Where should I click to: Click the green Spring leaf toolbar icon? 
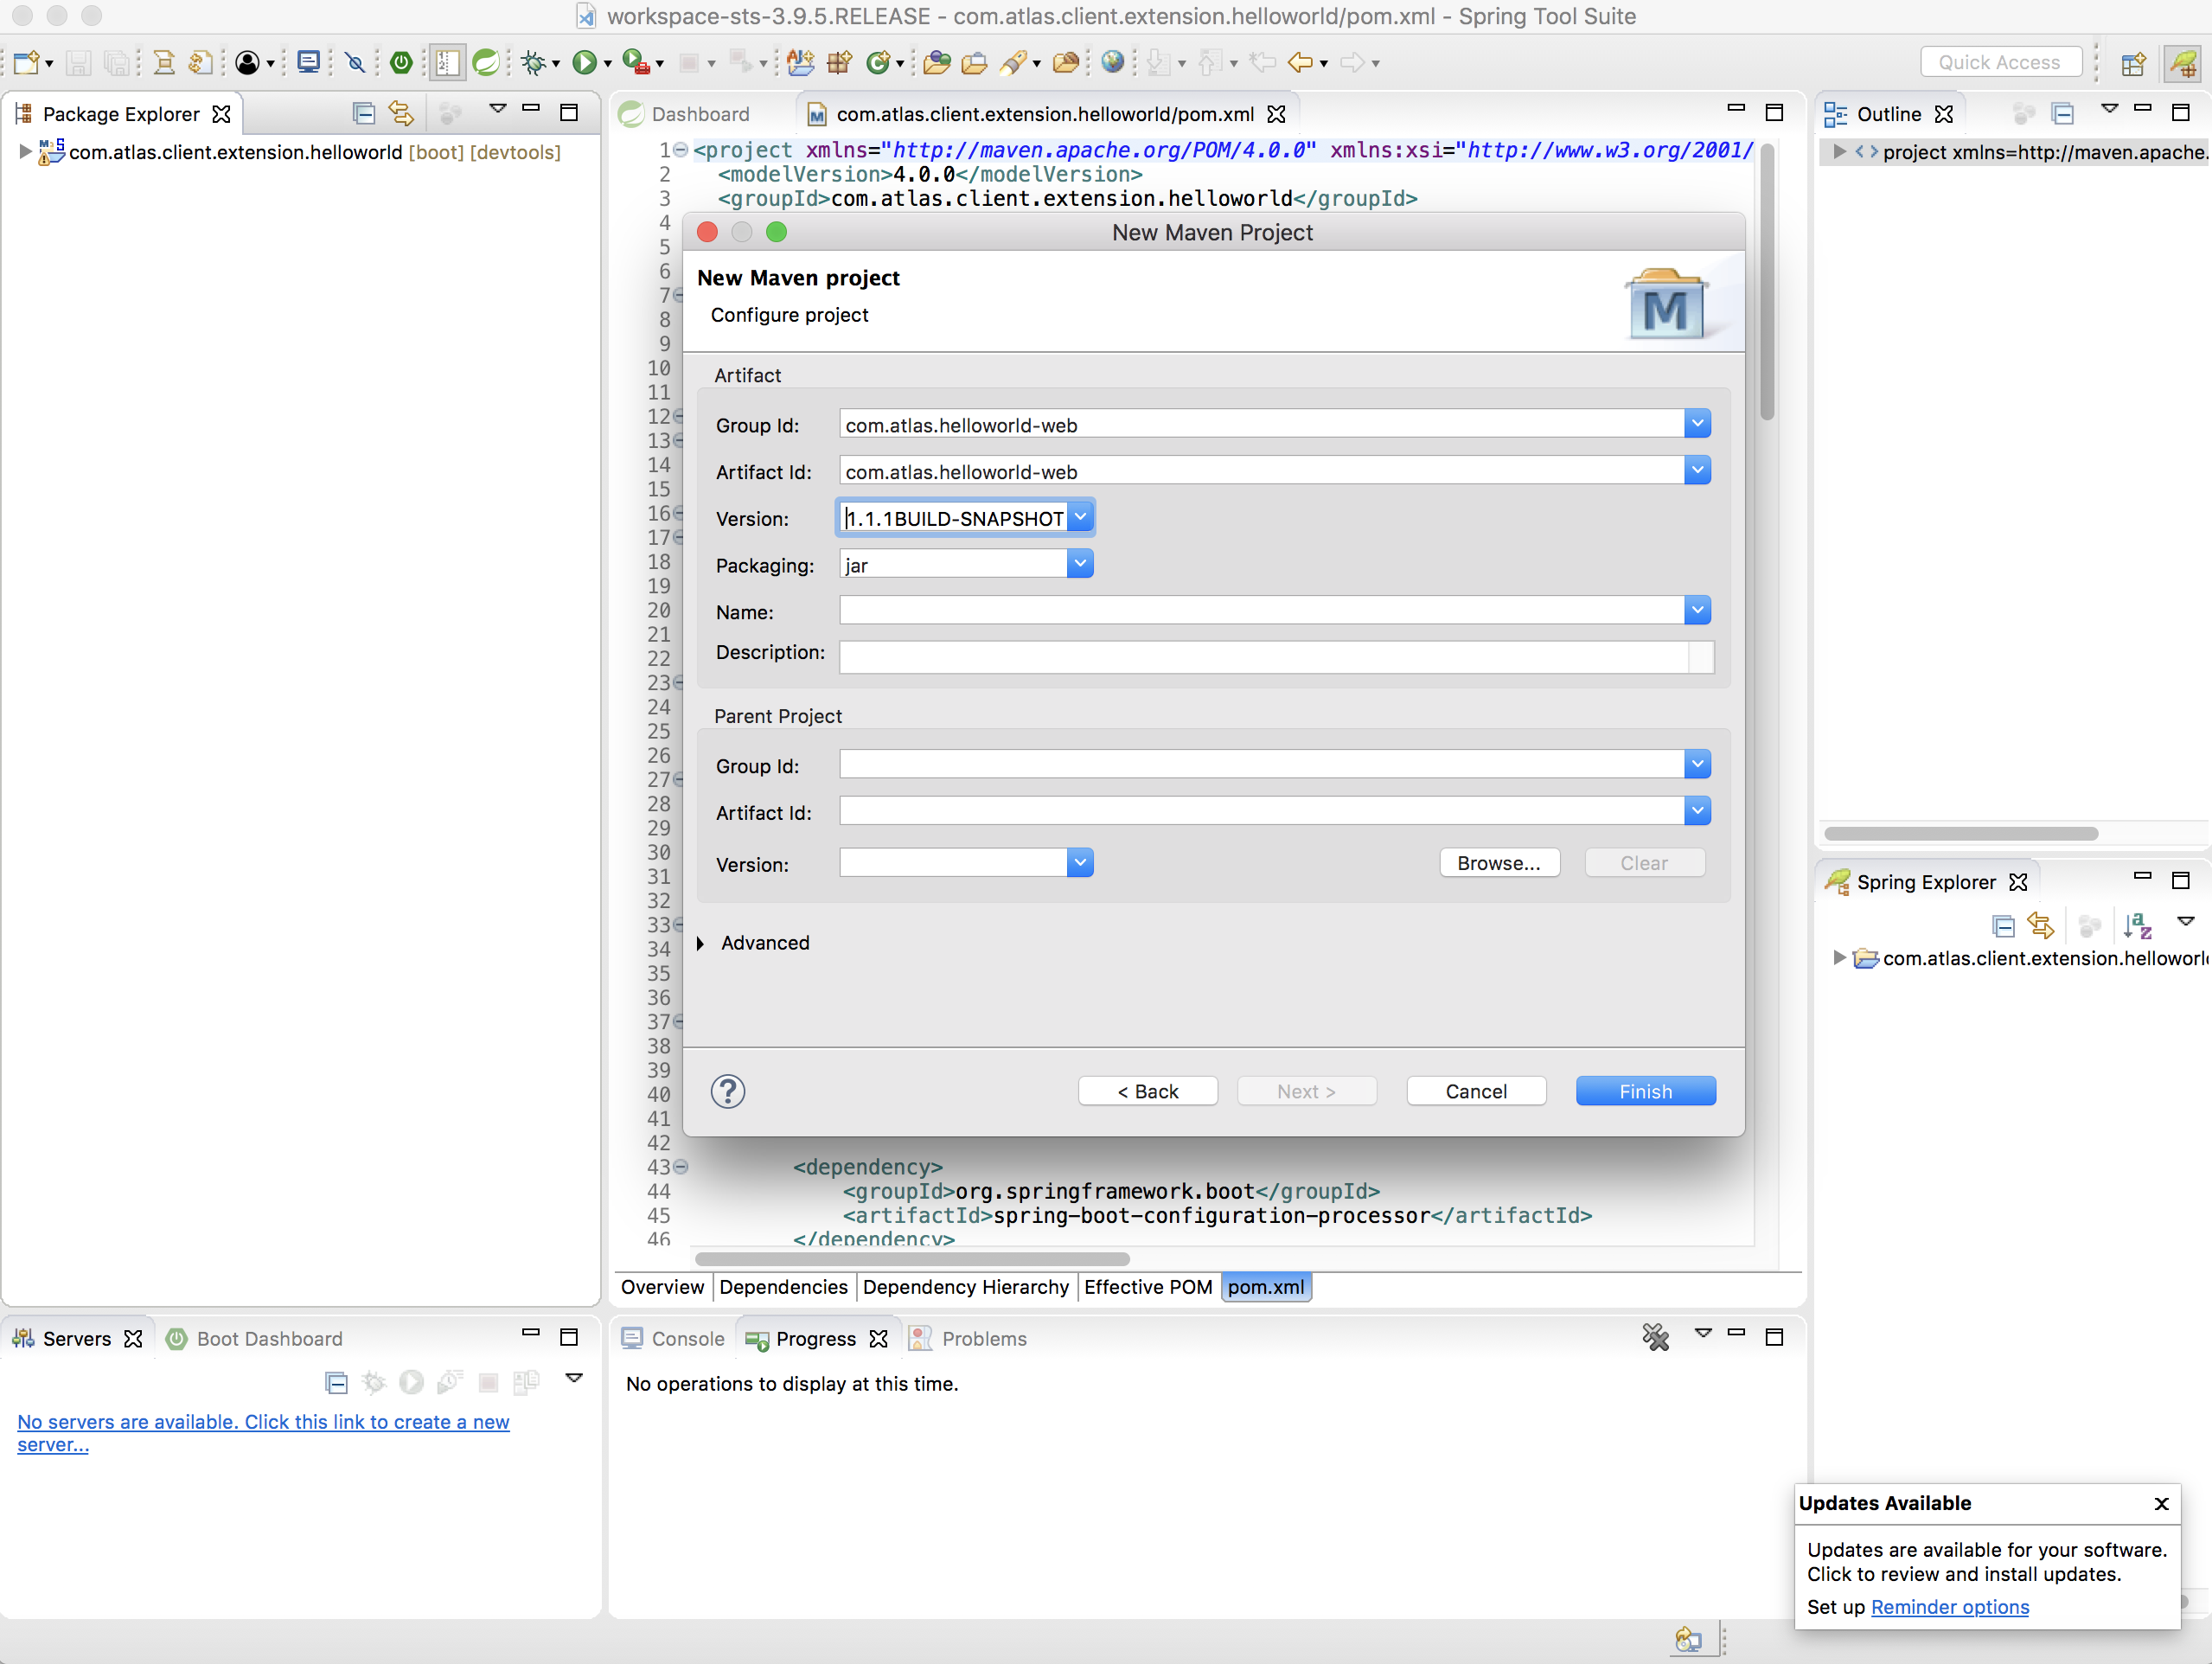(486, 62)
